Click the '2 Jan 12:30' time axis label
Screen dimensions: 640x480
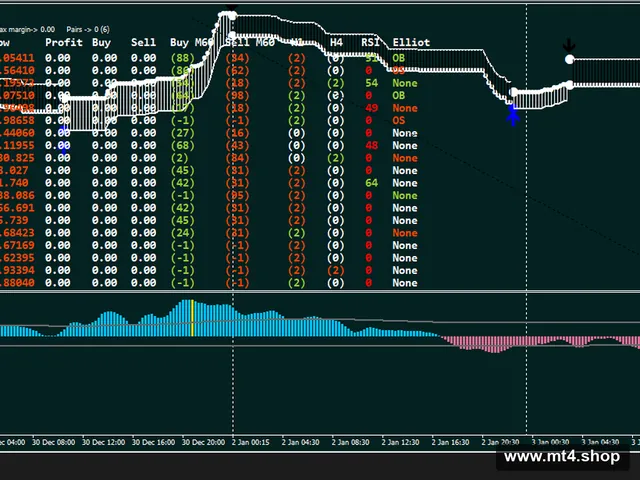pyautogui.click(x=400, y=442)
